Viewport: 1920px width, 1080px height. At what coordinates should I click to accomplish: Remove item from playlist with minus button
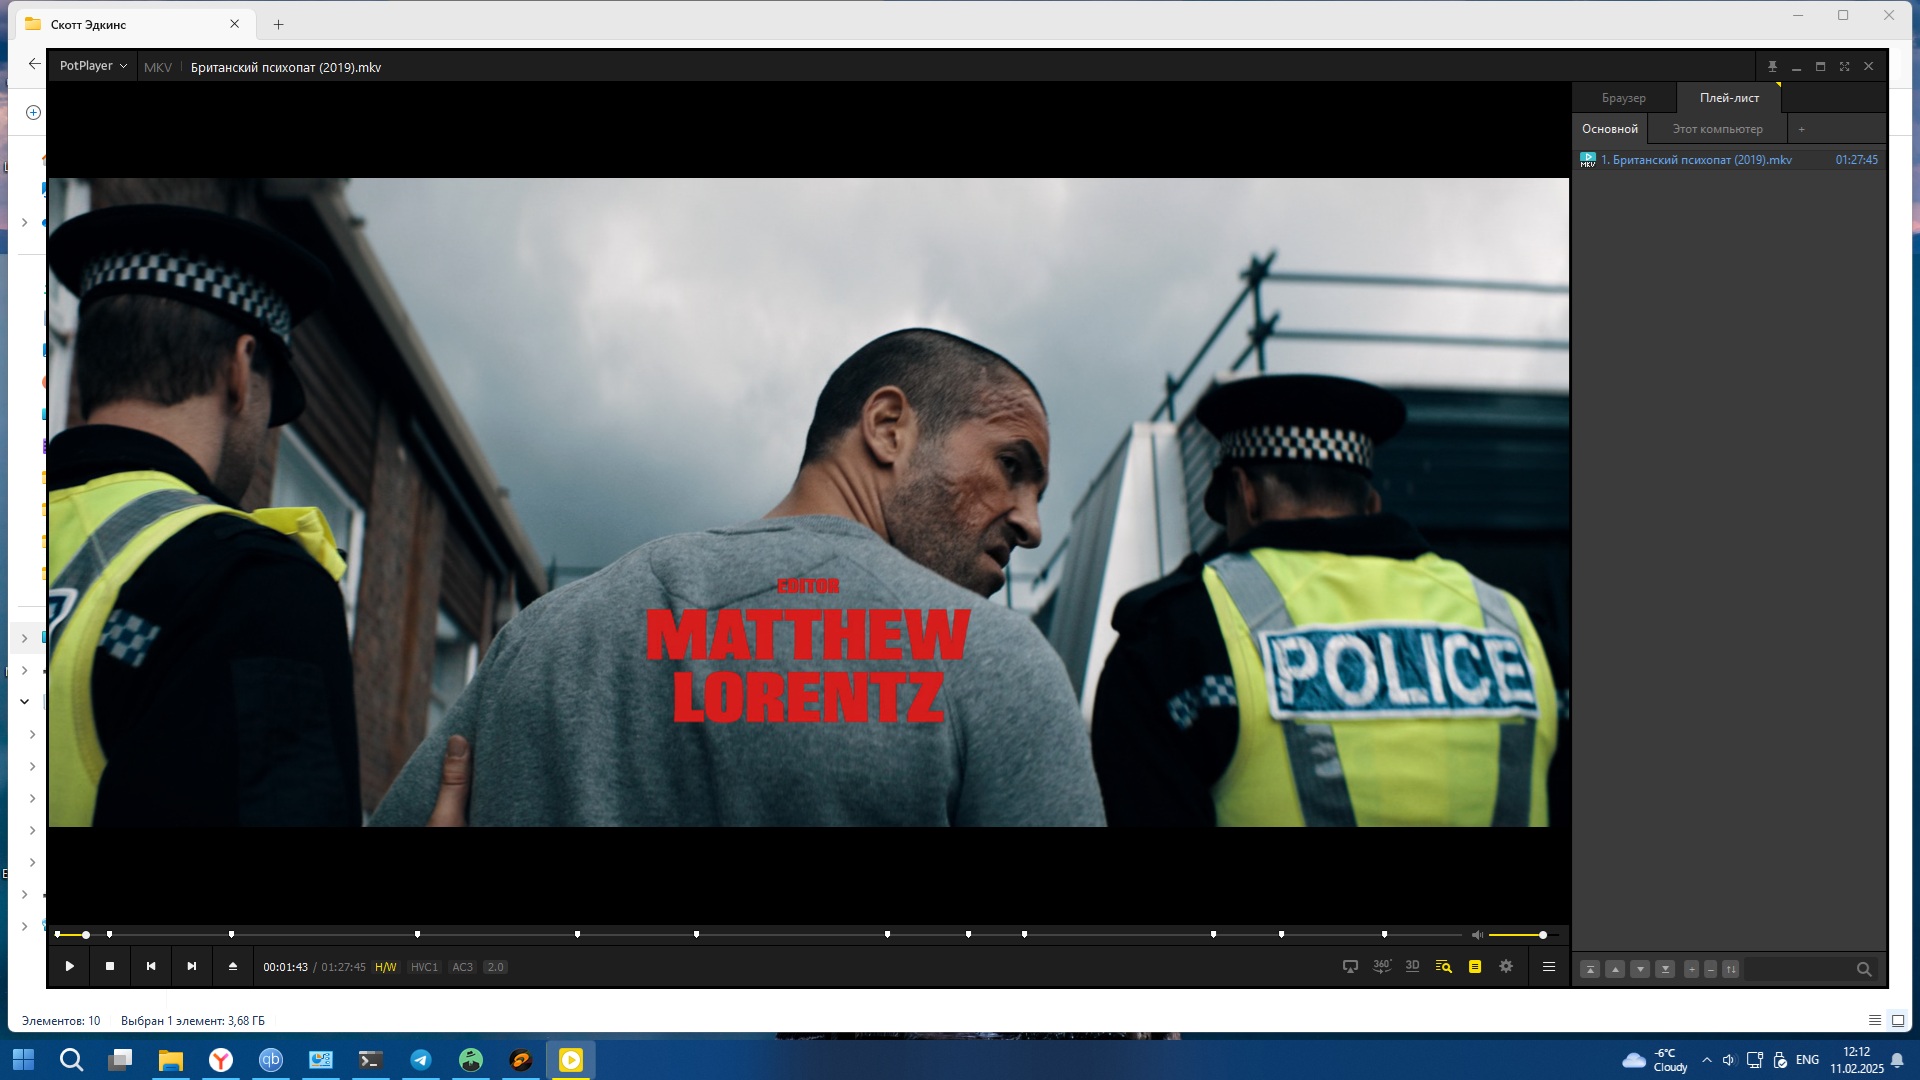pos(1711,969)
